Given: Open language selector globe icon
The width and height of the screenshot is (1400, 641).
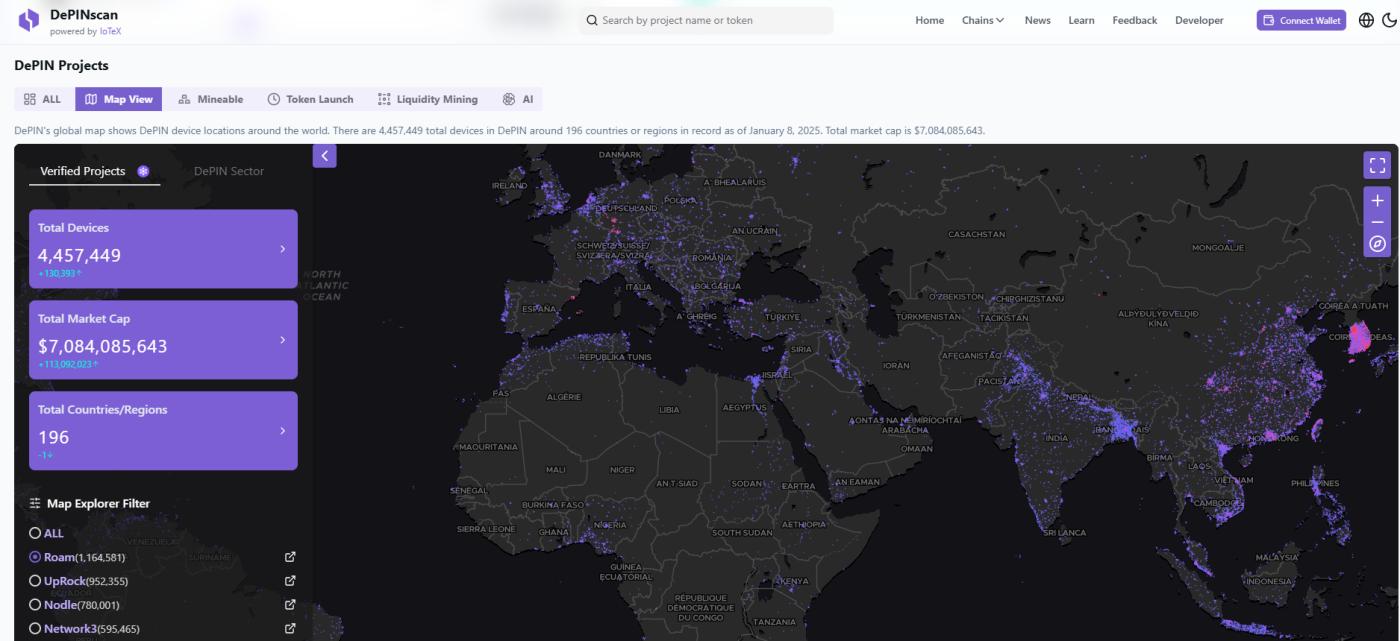Looking at the screenshot, I should [x=1366, y=20].
